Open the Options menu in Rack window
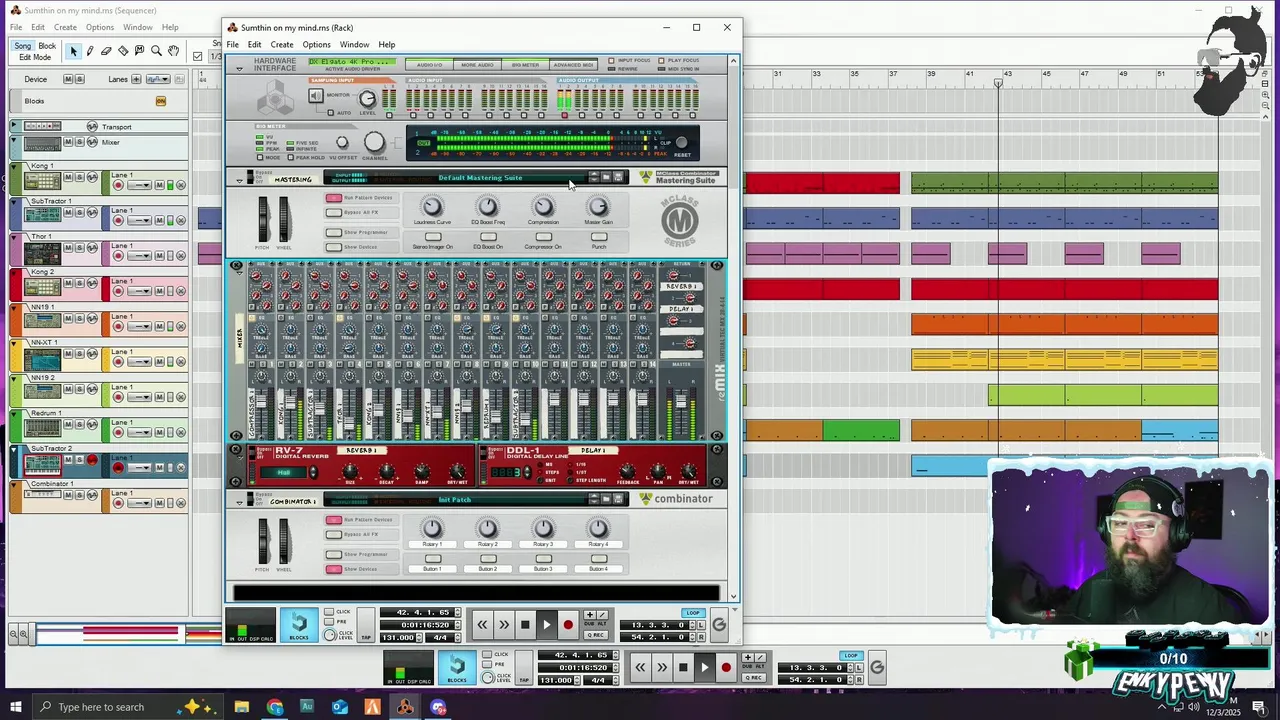 tap(316, 44)
